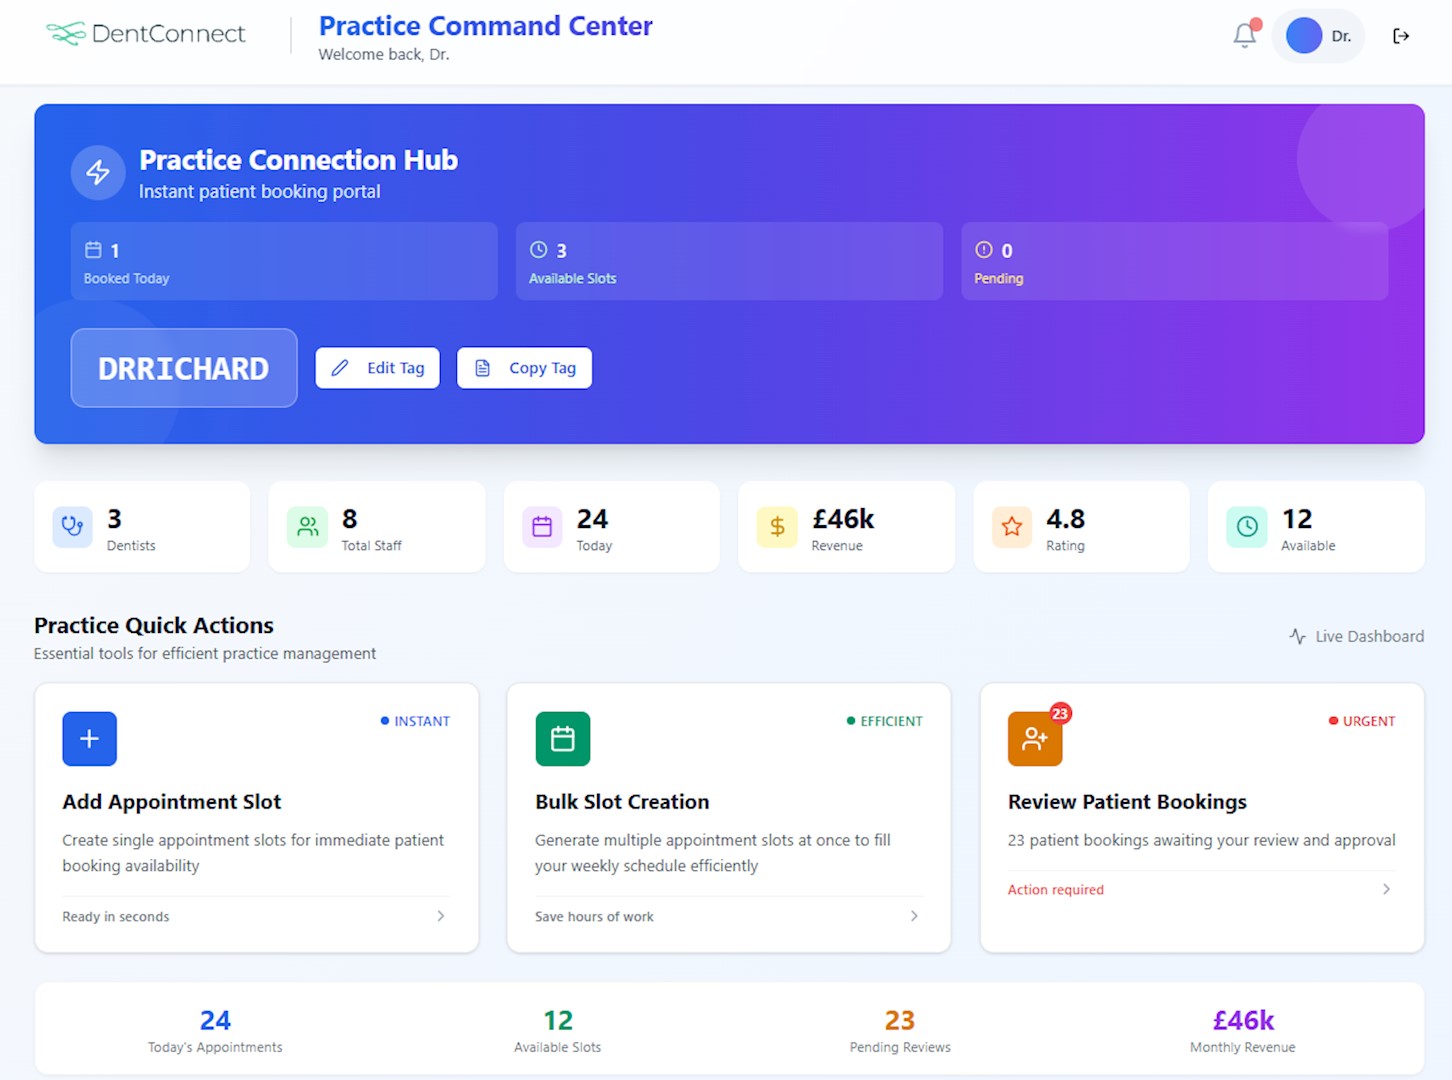The height and width of the screenshot is (1080, 1452).
Task: Expand the Ready in seconds chevron
Action: [x=441, y=916]
